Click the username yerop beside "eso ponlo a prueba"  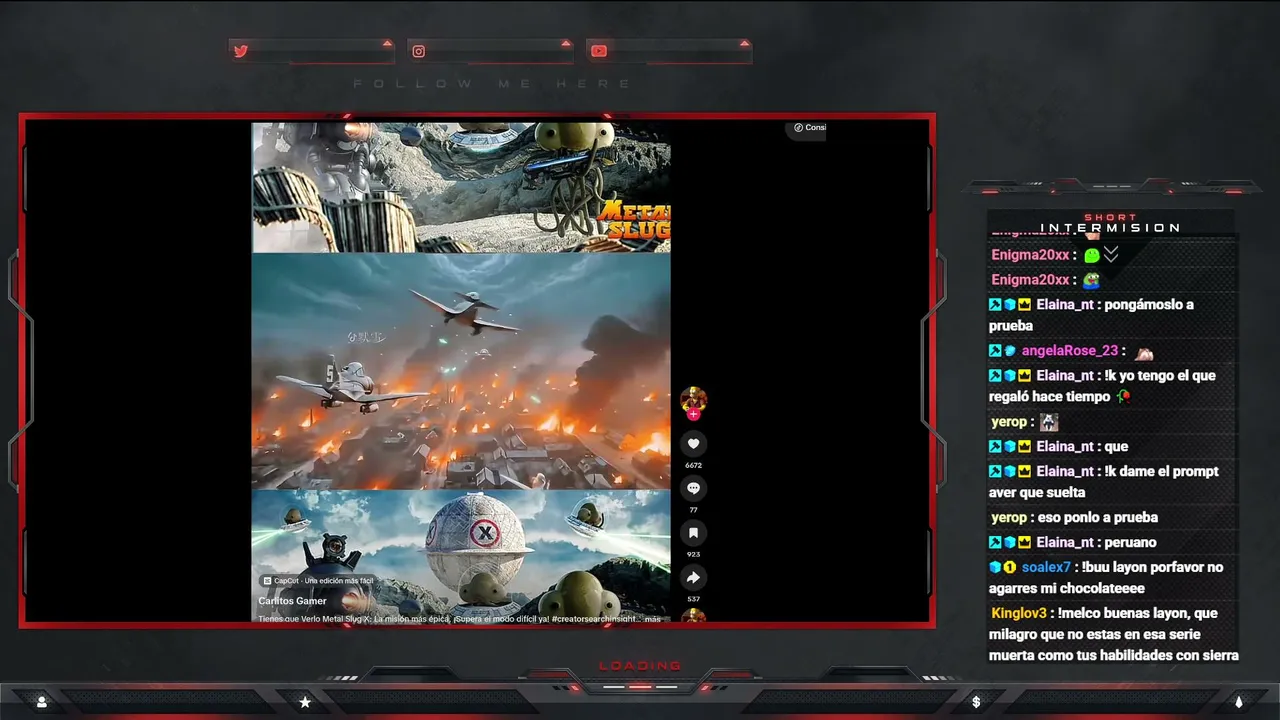pyautogui.click(x=1009, y=517)
